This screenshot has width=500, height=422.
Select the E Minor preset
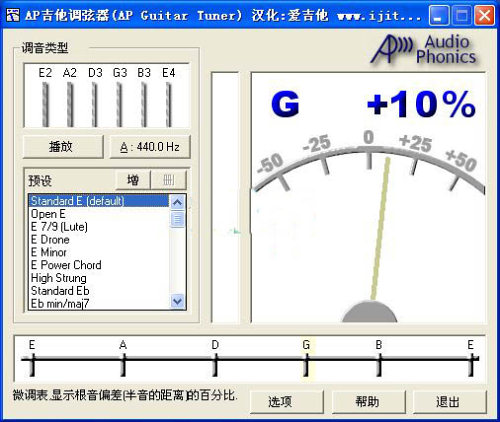tap(99, 252)
